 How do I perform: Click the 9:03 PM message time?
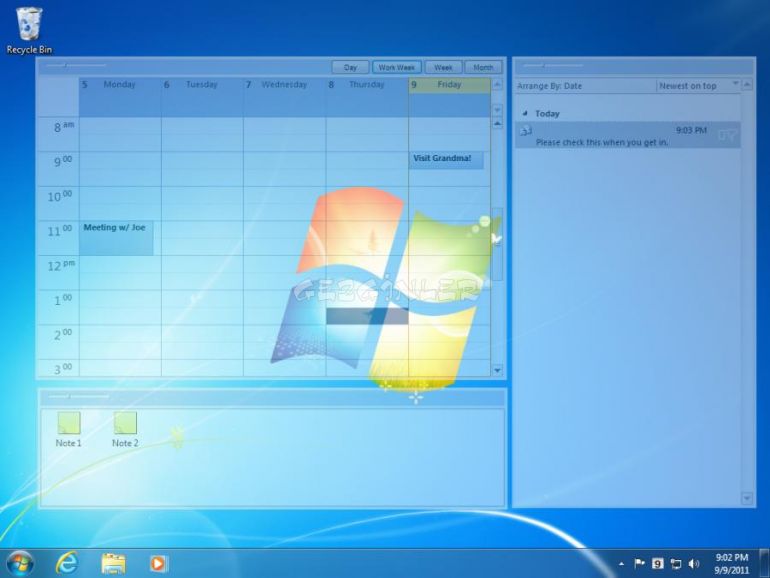691,130
